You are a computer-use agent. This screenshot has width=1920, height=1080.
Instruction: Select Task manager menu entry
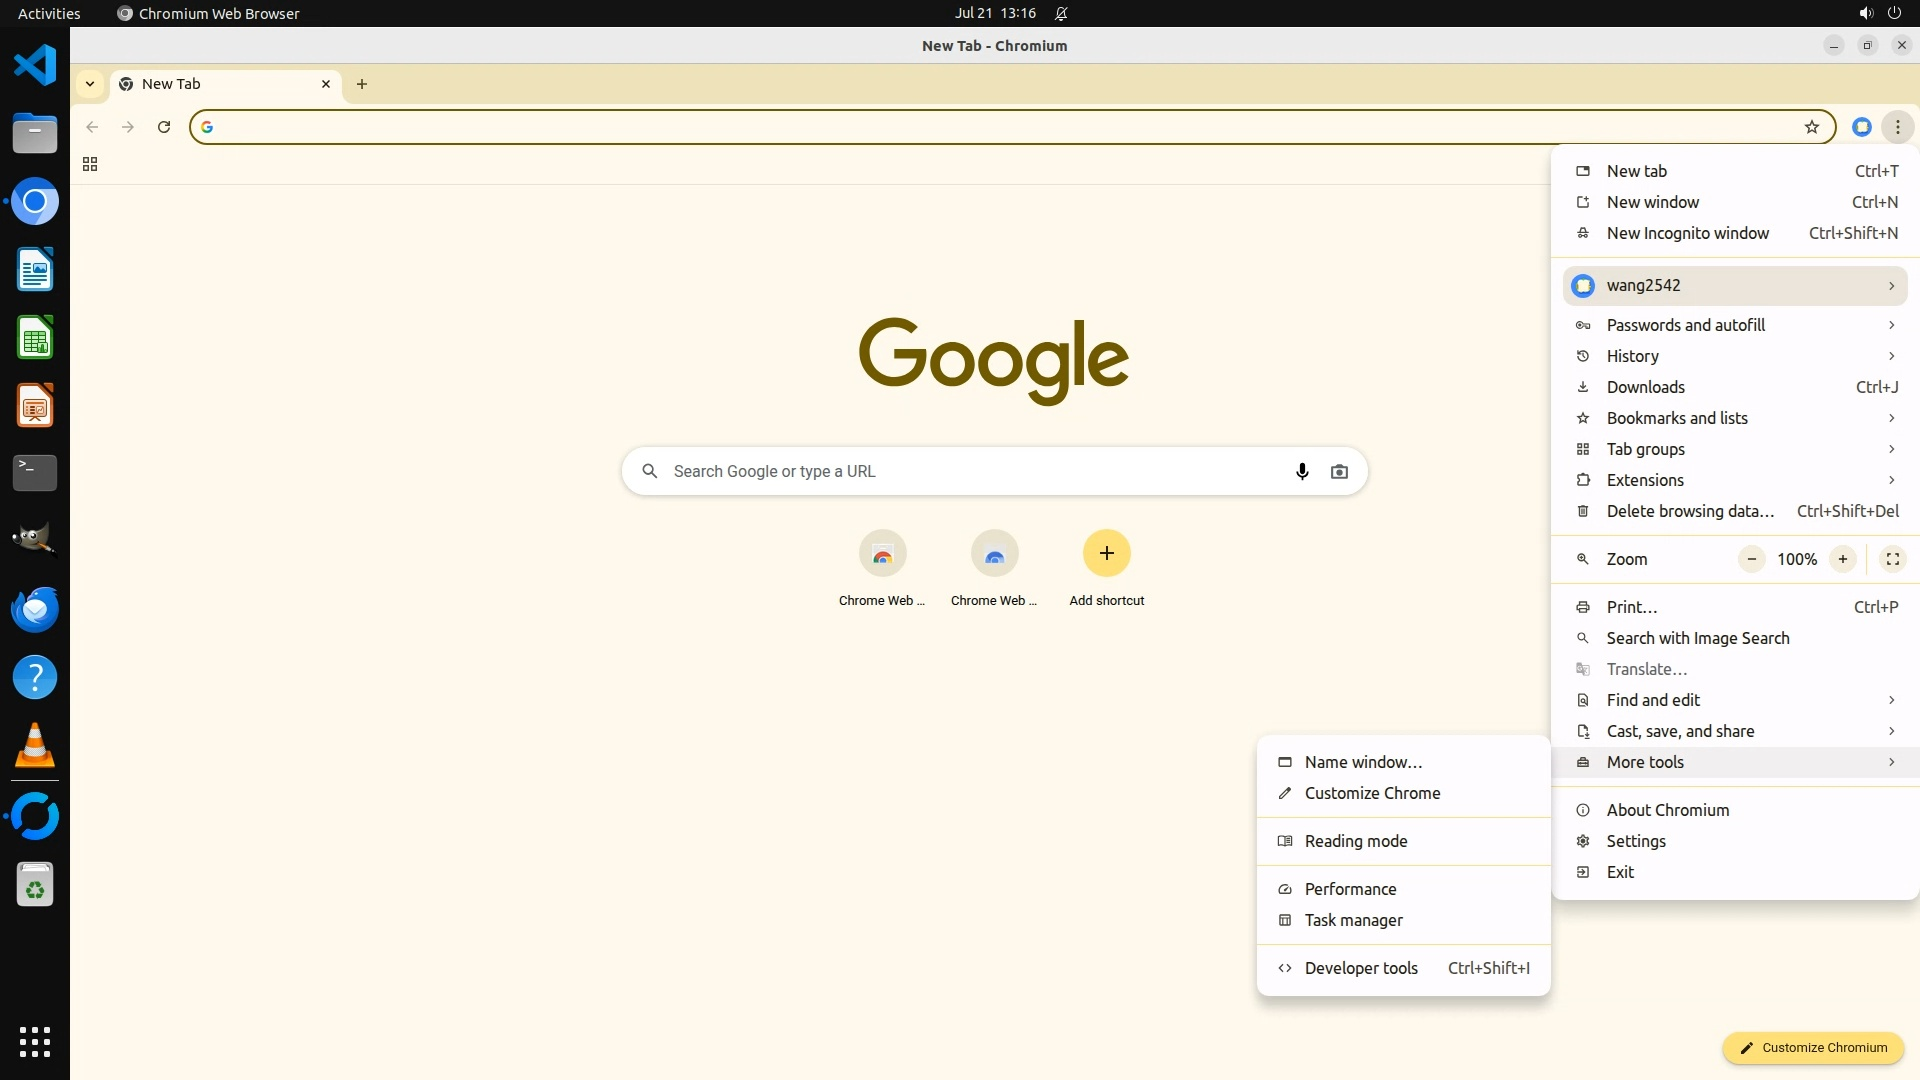1353,920
